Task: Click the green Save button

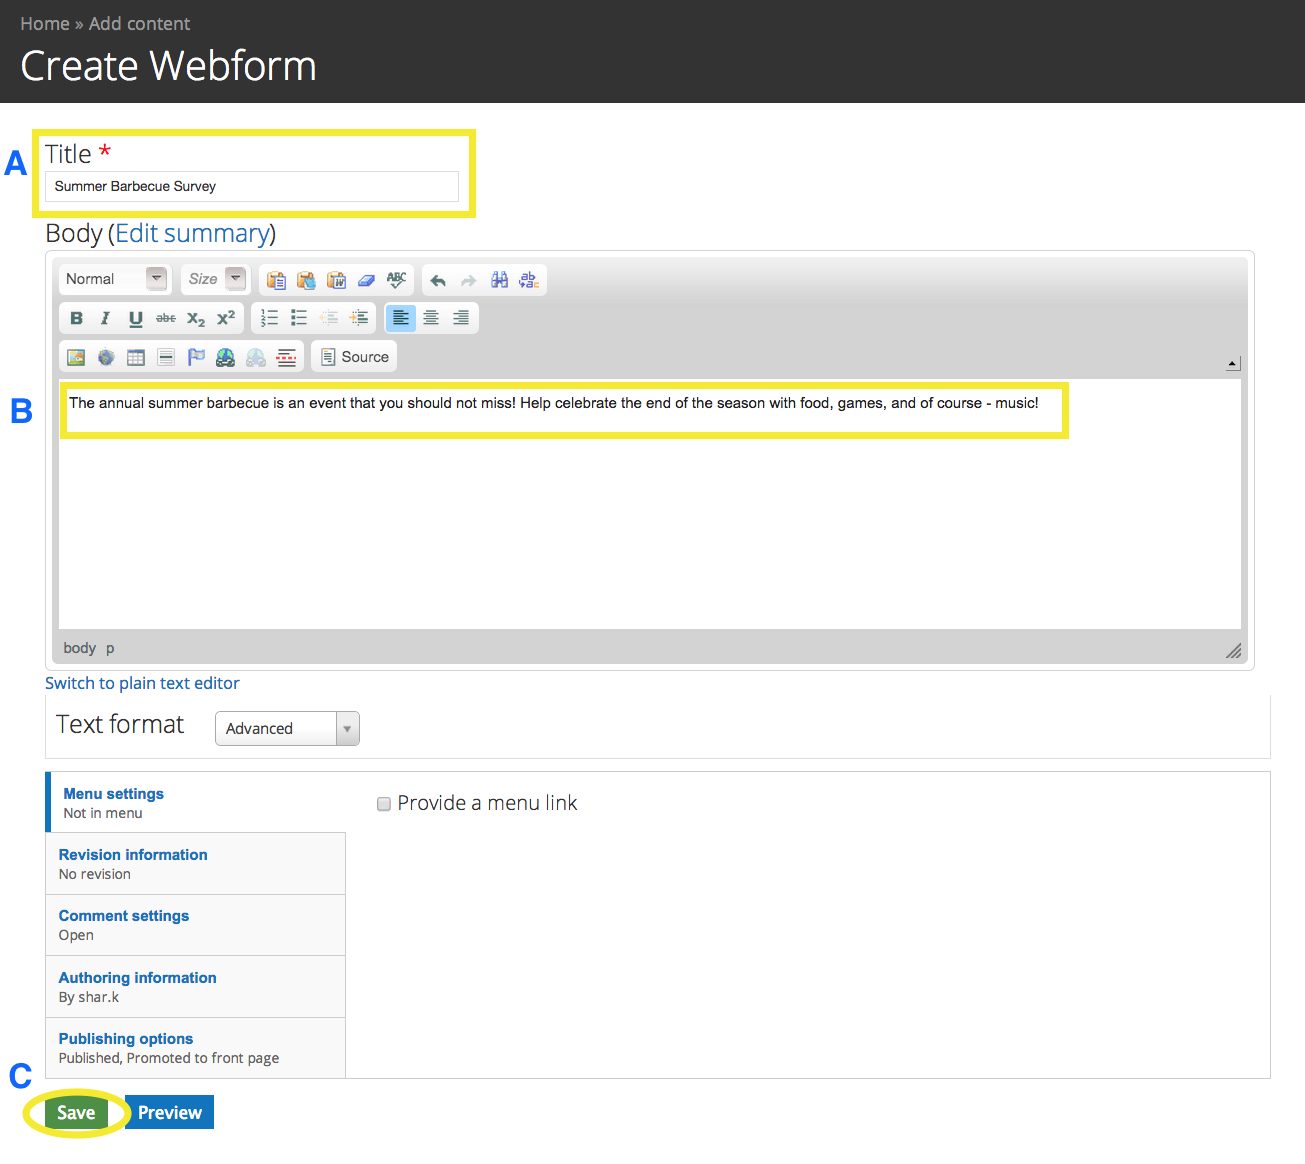Action: pos(76,1113)
